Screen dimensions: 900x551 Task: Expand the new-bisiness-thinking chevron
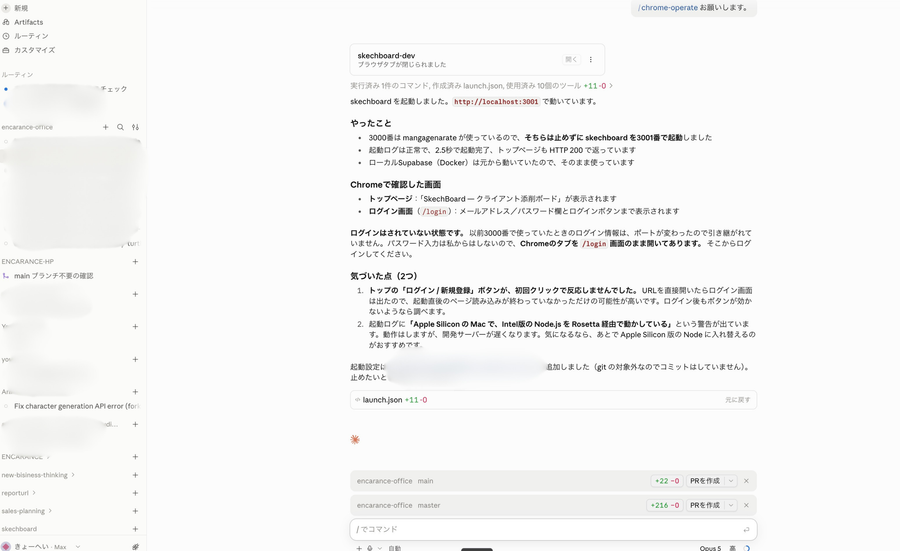[x=73, y=475]
